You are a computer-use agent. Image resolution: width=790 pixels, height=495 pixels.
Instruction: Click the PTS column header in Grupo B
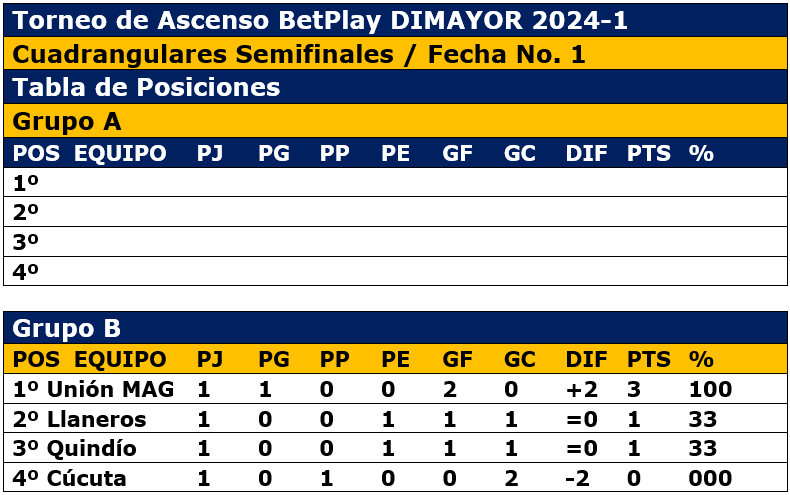pos(648,359)
